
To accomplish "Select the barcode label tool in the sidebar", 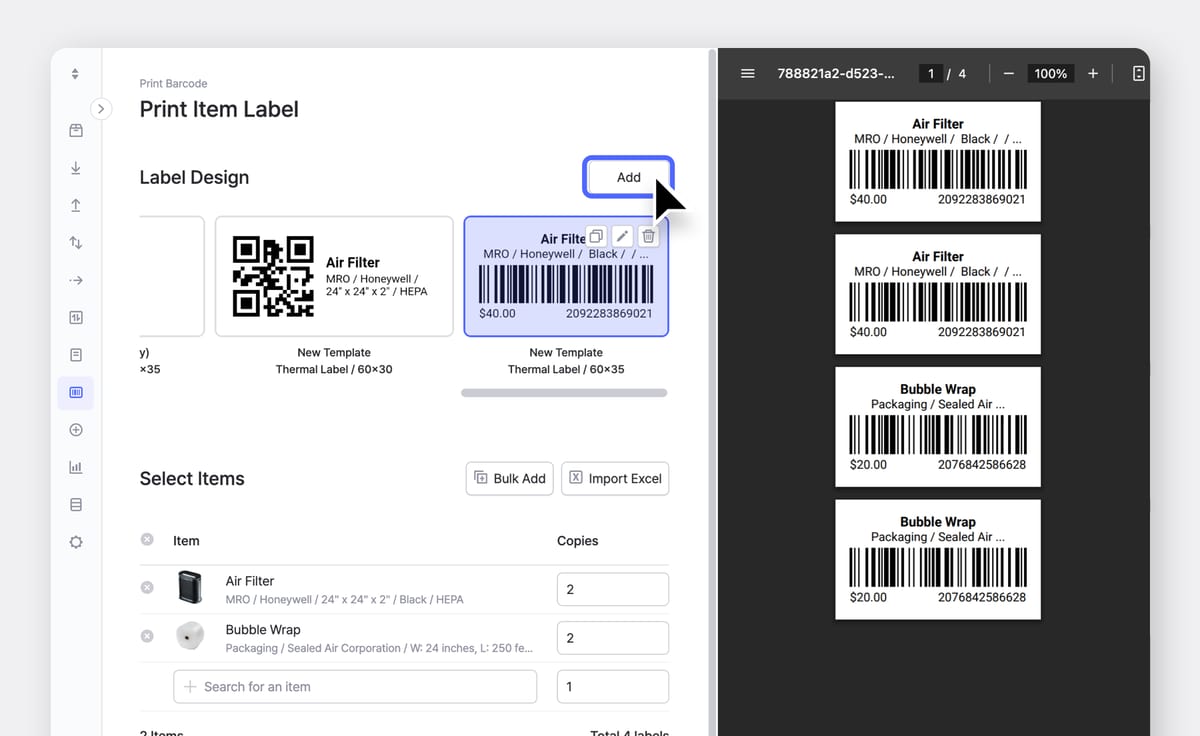I will 75,393.
